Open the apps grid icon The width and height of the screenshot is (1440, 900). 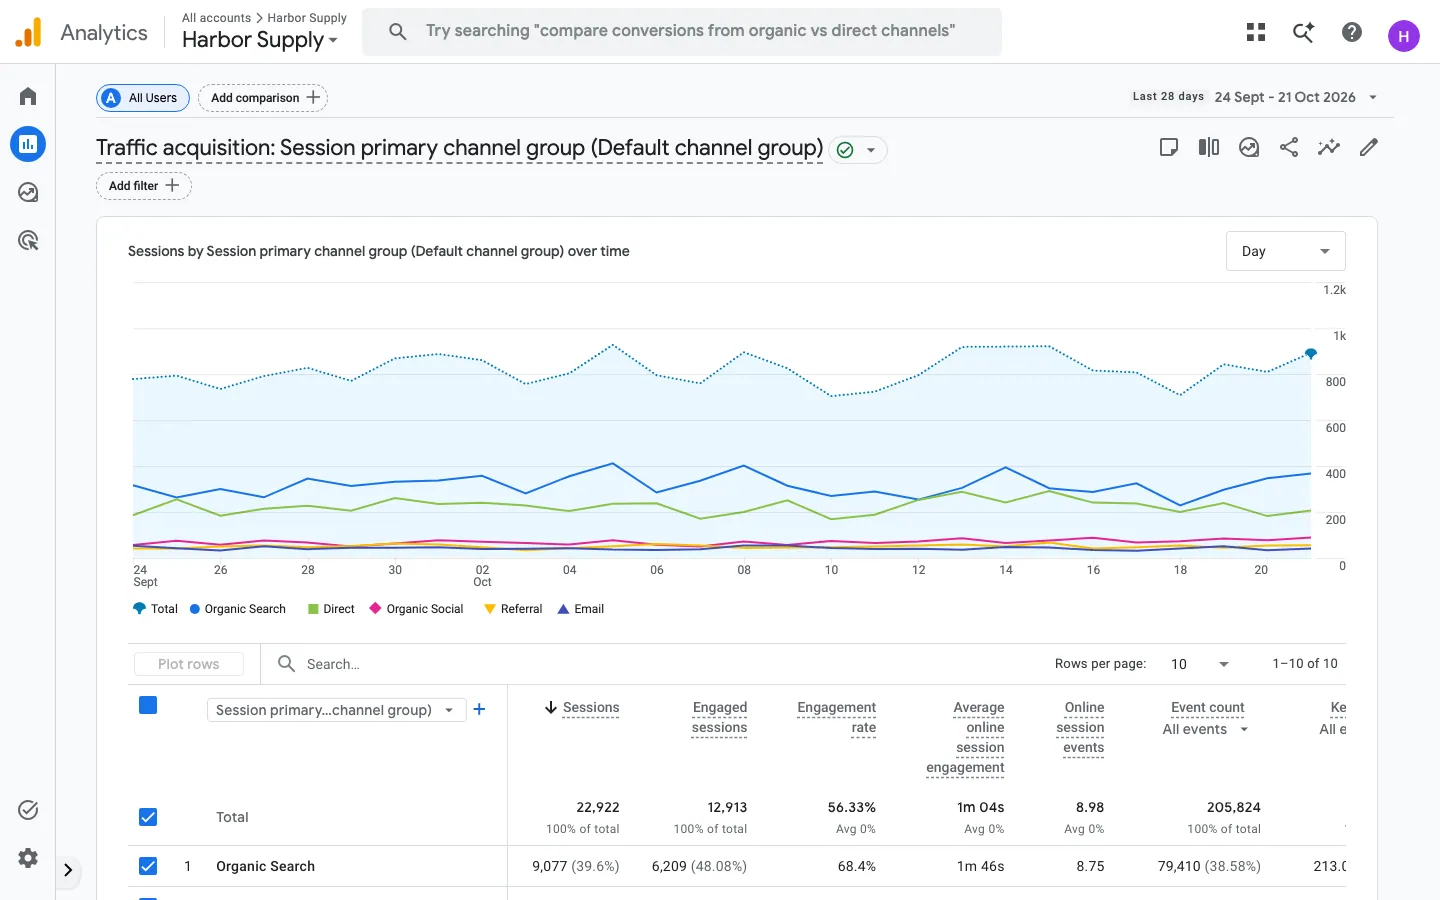coord(1256,32)
